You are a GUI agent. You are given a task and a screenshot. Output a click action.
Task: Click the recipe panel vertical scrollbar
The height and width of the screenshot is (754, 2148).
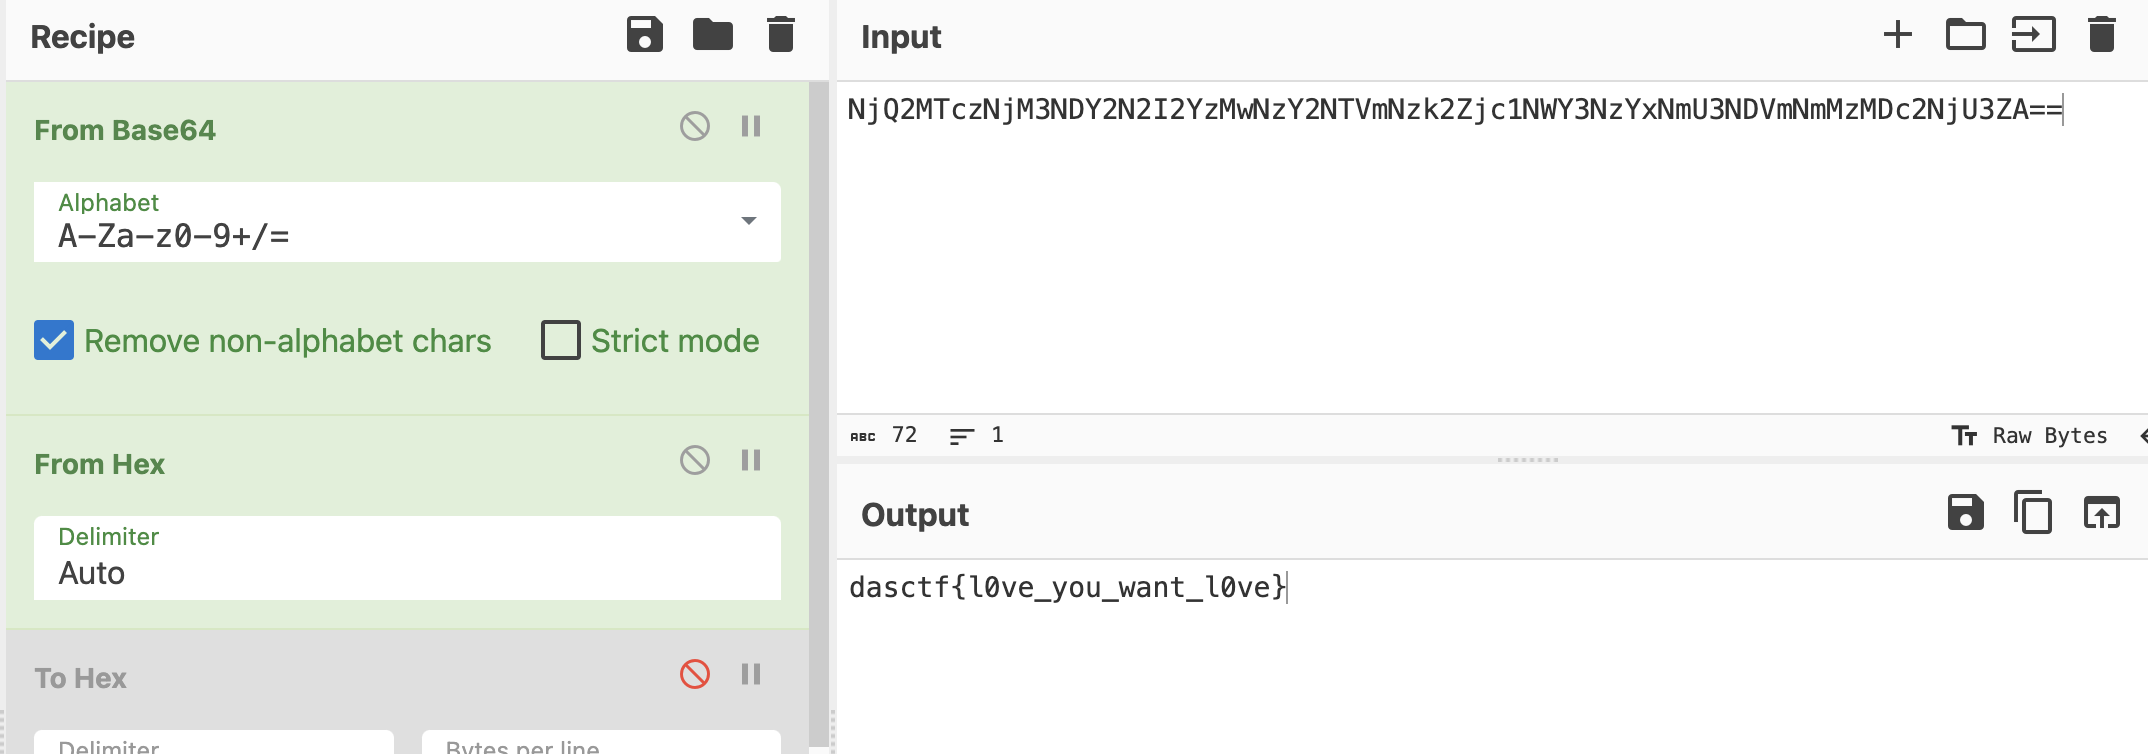point(819,400)
